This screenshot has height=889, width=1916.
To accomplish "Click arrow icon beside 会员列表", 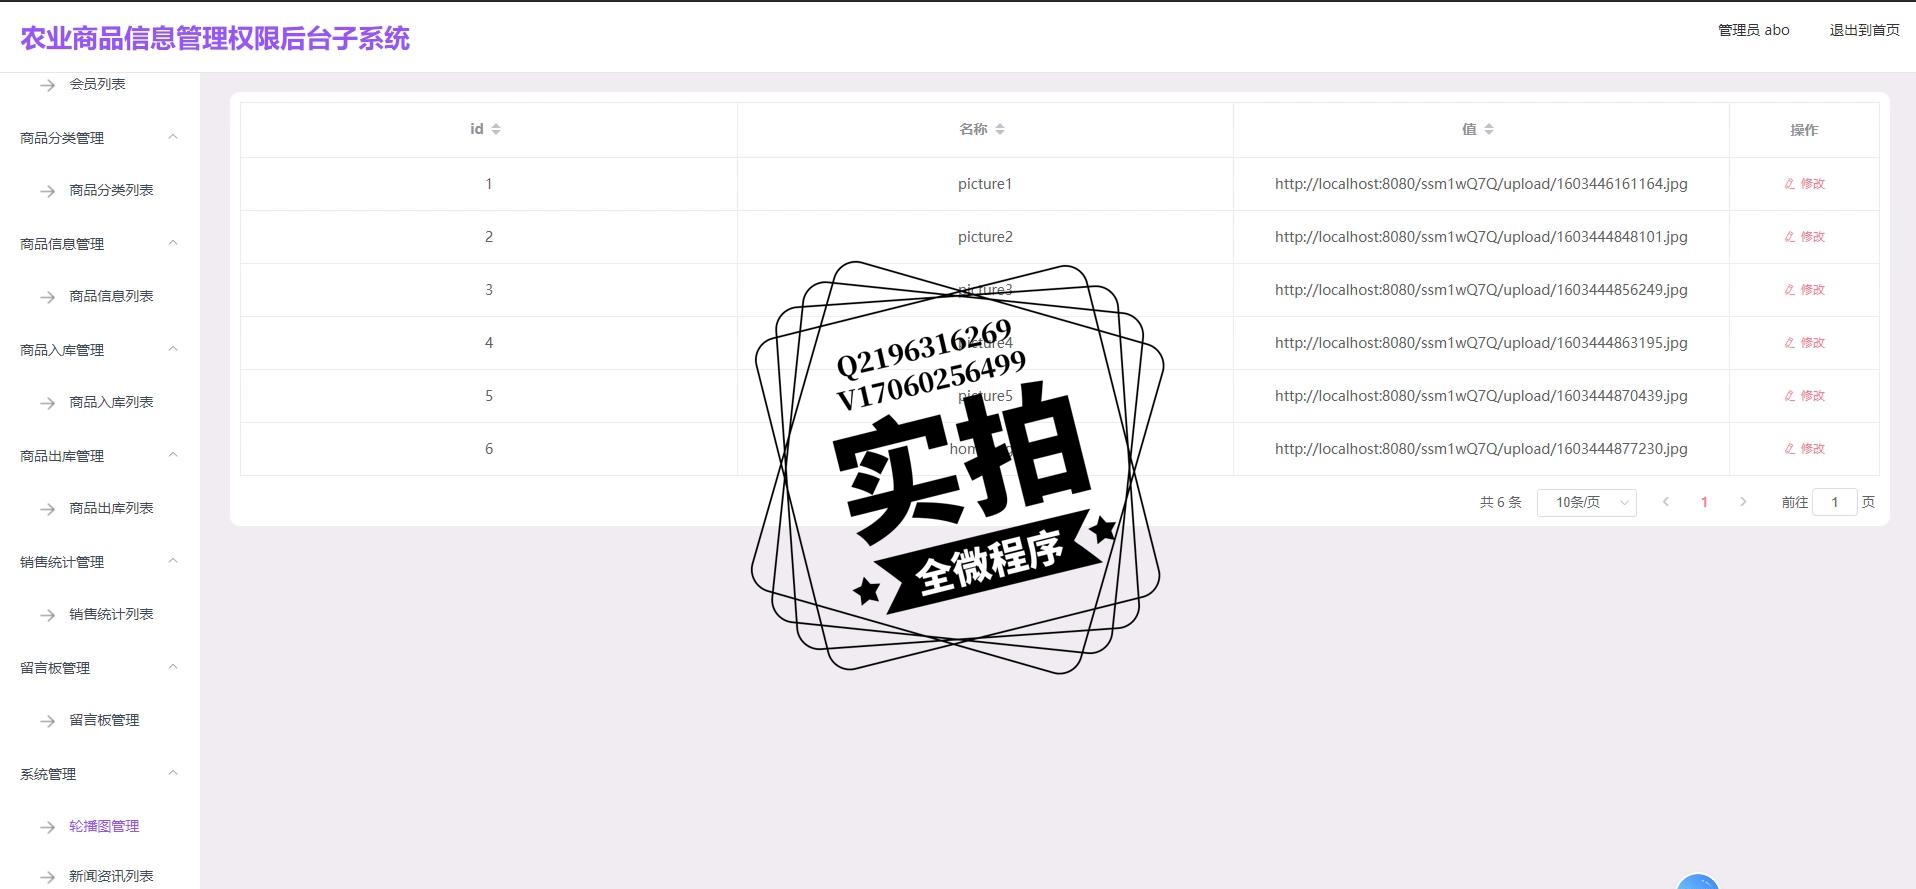I will [47, 85].
